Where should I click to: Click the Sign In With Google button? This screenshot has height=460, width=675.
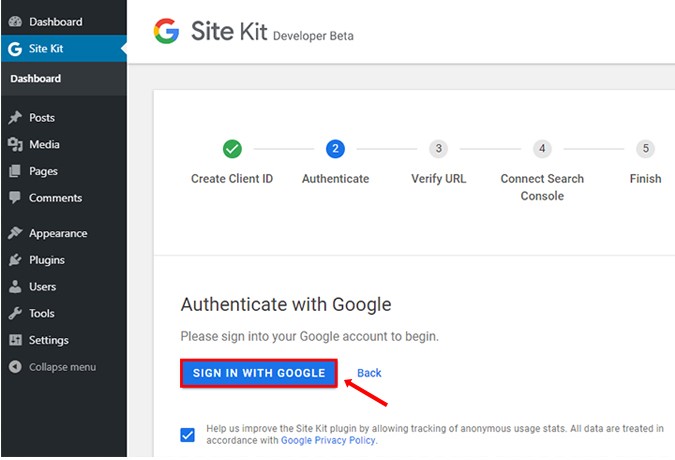(x=259, y=373)
